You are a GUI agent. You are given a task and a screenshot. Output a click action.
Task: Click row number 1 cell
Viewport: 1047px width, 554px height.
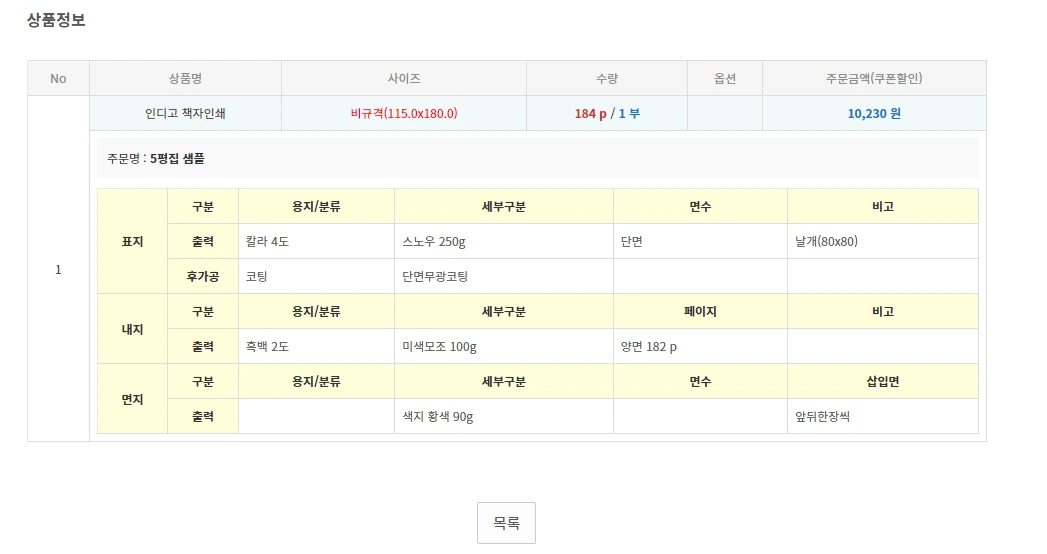(x=58, y=269)
